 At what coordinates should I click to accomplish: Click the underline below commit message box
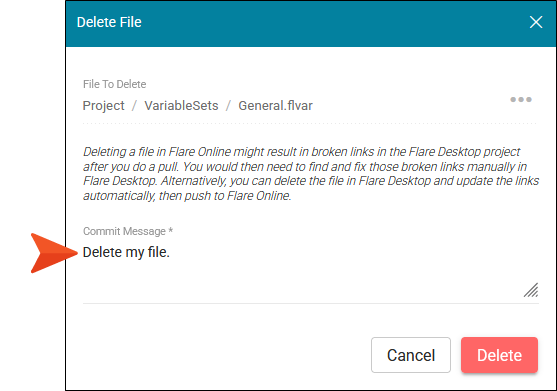click(x=311, y=303)
